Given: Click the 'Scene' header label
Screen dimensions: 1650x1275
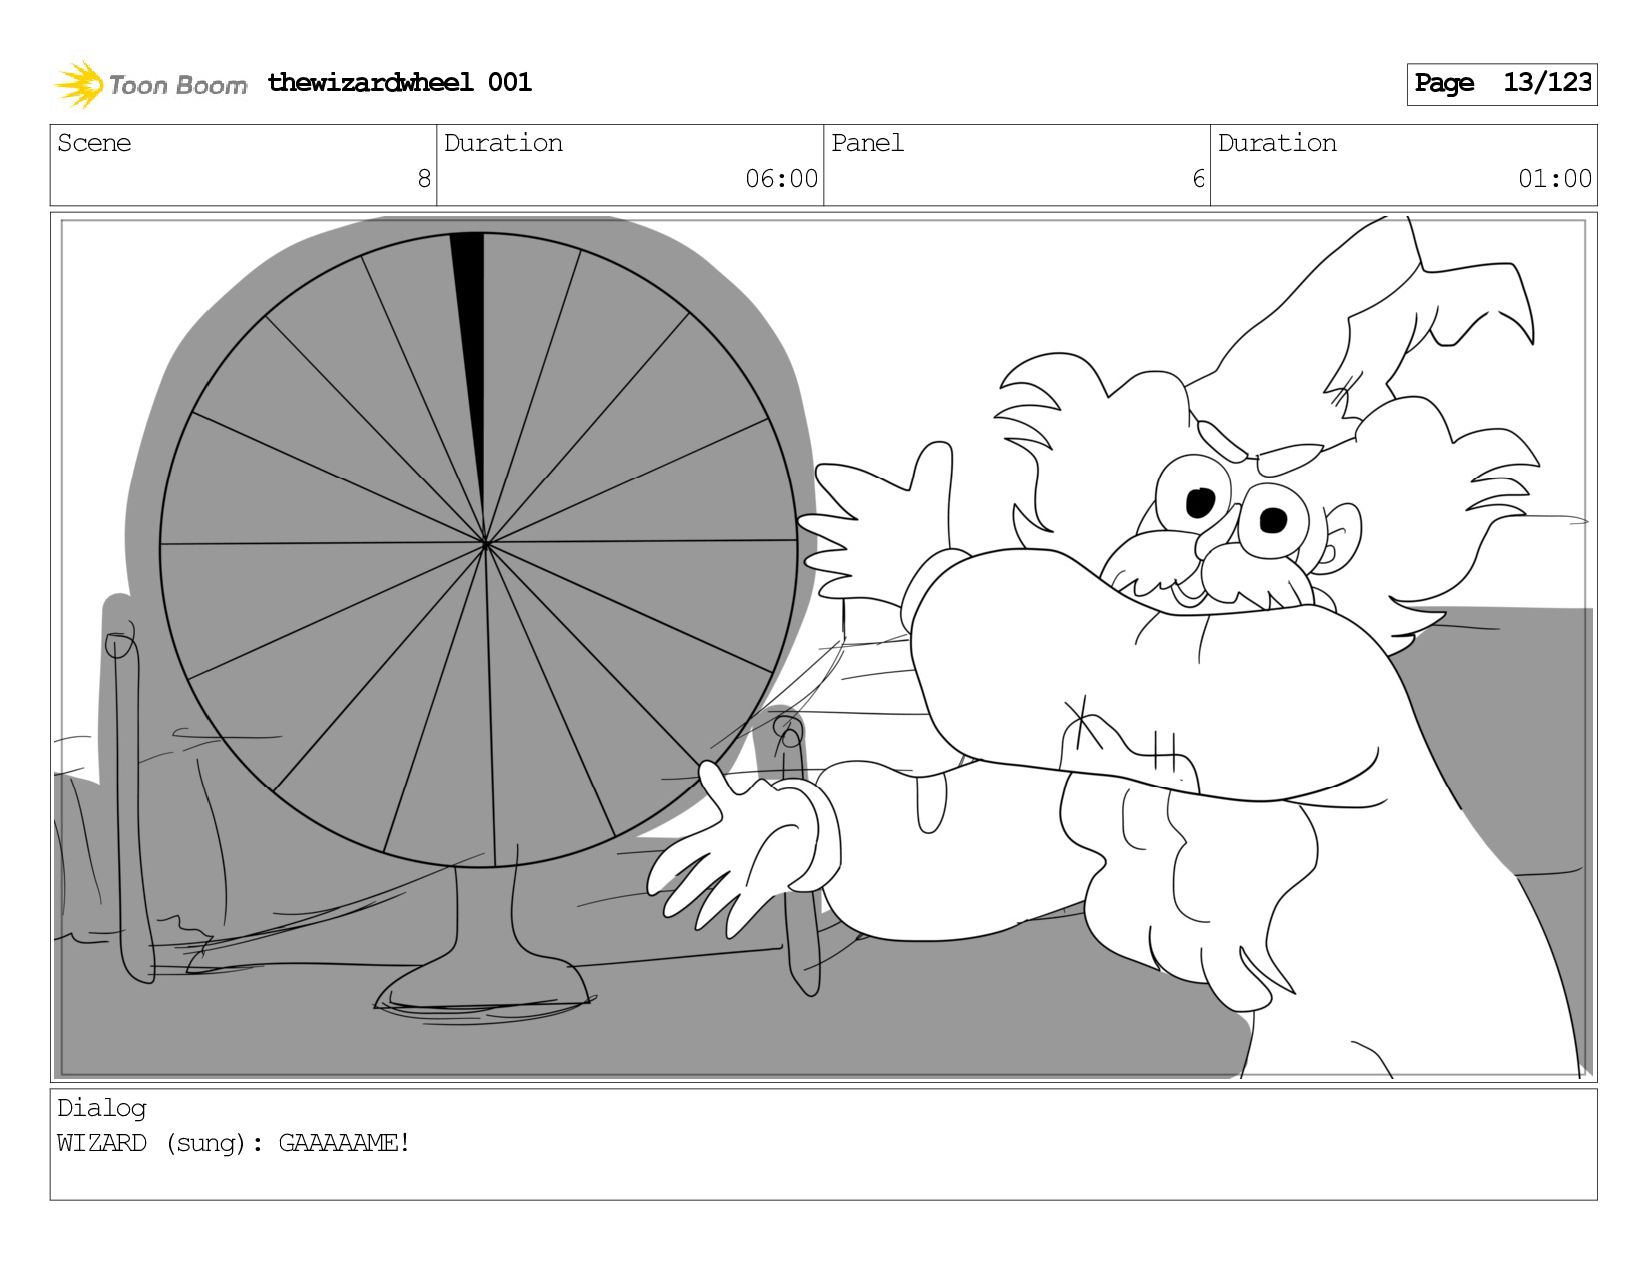Looking at the screenshot, I should [x=94, y=143].
